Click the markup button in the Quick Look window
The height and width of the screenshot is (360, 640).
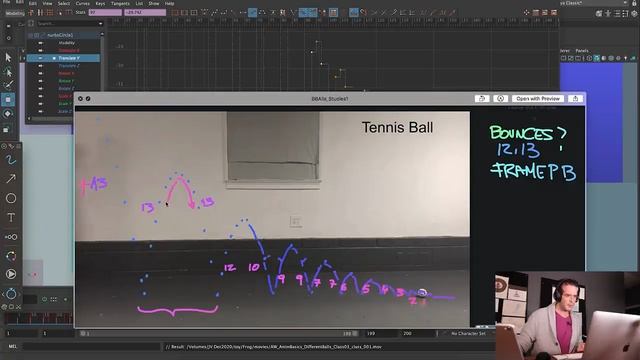click(x=500, y=99)
